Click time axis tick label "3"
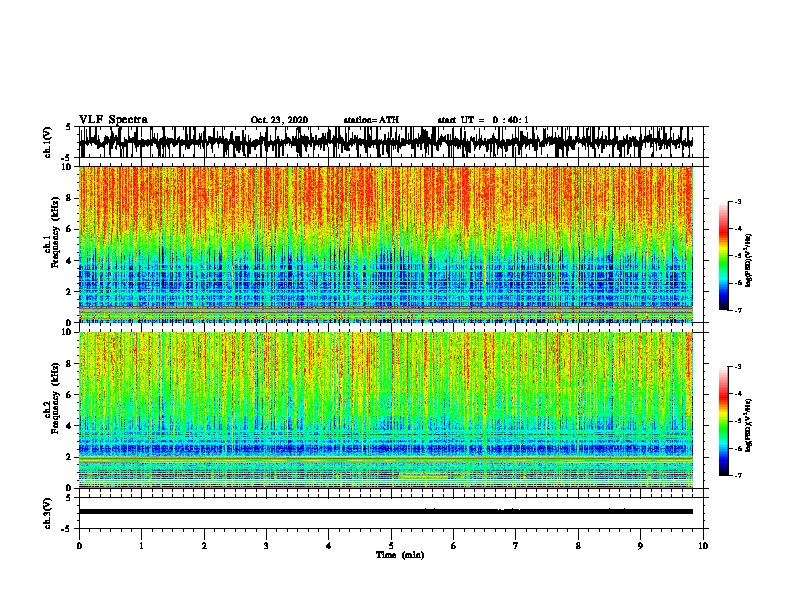Image resolution: width=792 pixels, height=612 pixels. pyautogui.click(x=266, y=546)
